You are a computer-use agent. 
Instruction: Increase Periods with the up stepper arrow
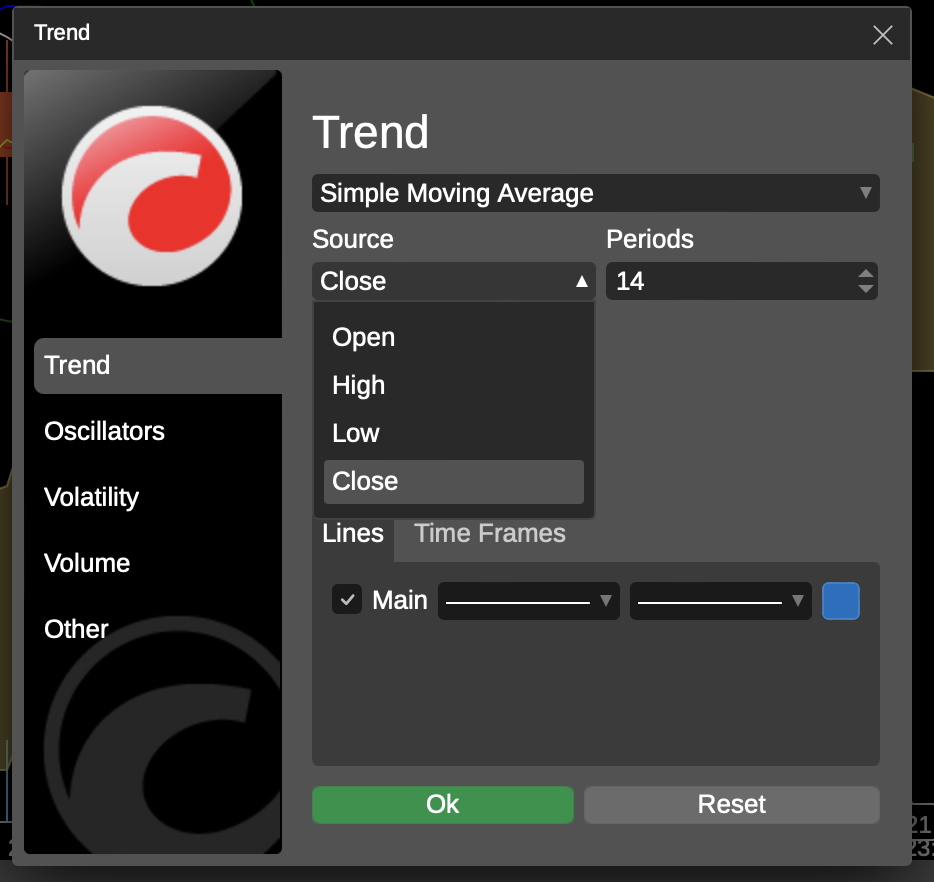tap(865, 273)
